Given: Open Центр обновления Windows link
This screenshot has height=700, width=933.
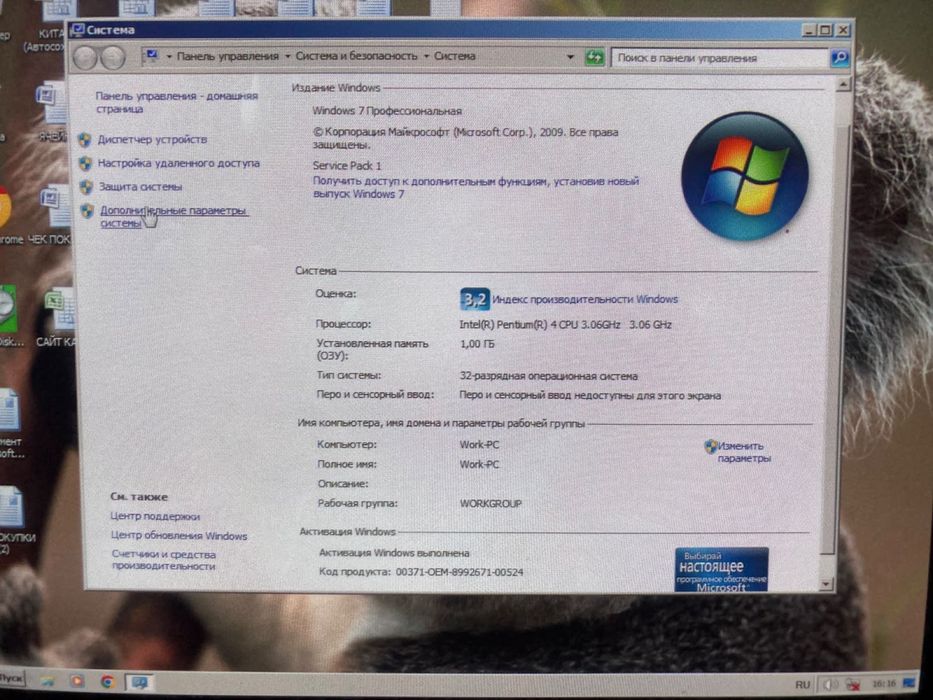Looking at the screenshot, I should click(x=179, y=536).
